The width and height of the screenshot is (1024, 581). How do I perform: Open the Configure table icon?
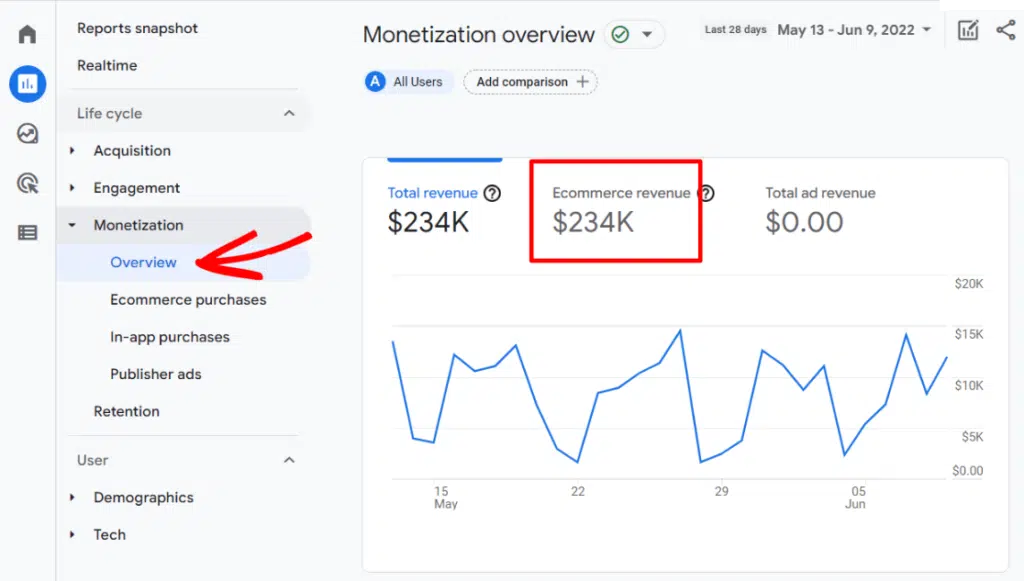pos(27,232)
